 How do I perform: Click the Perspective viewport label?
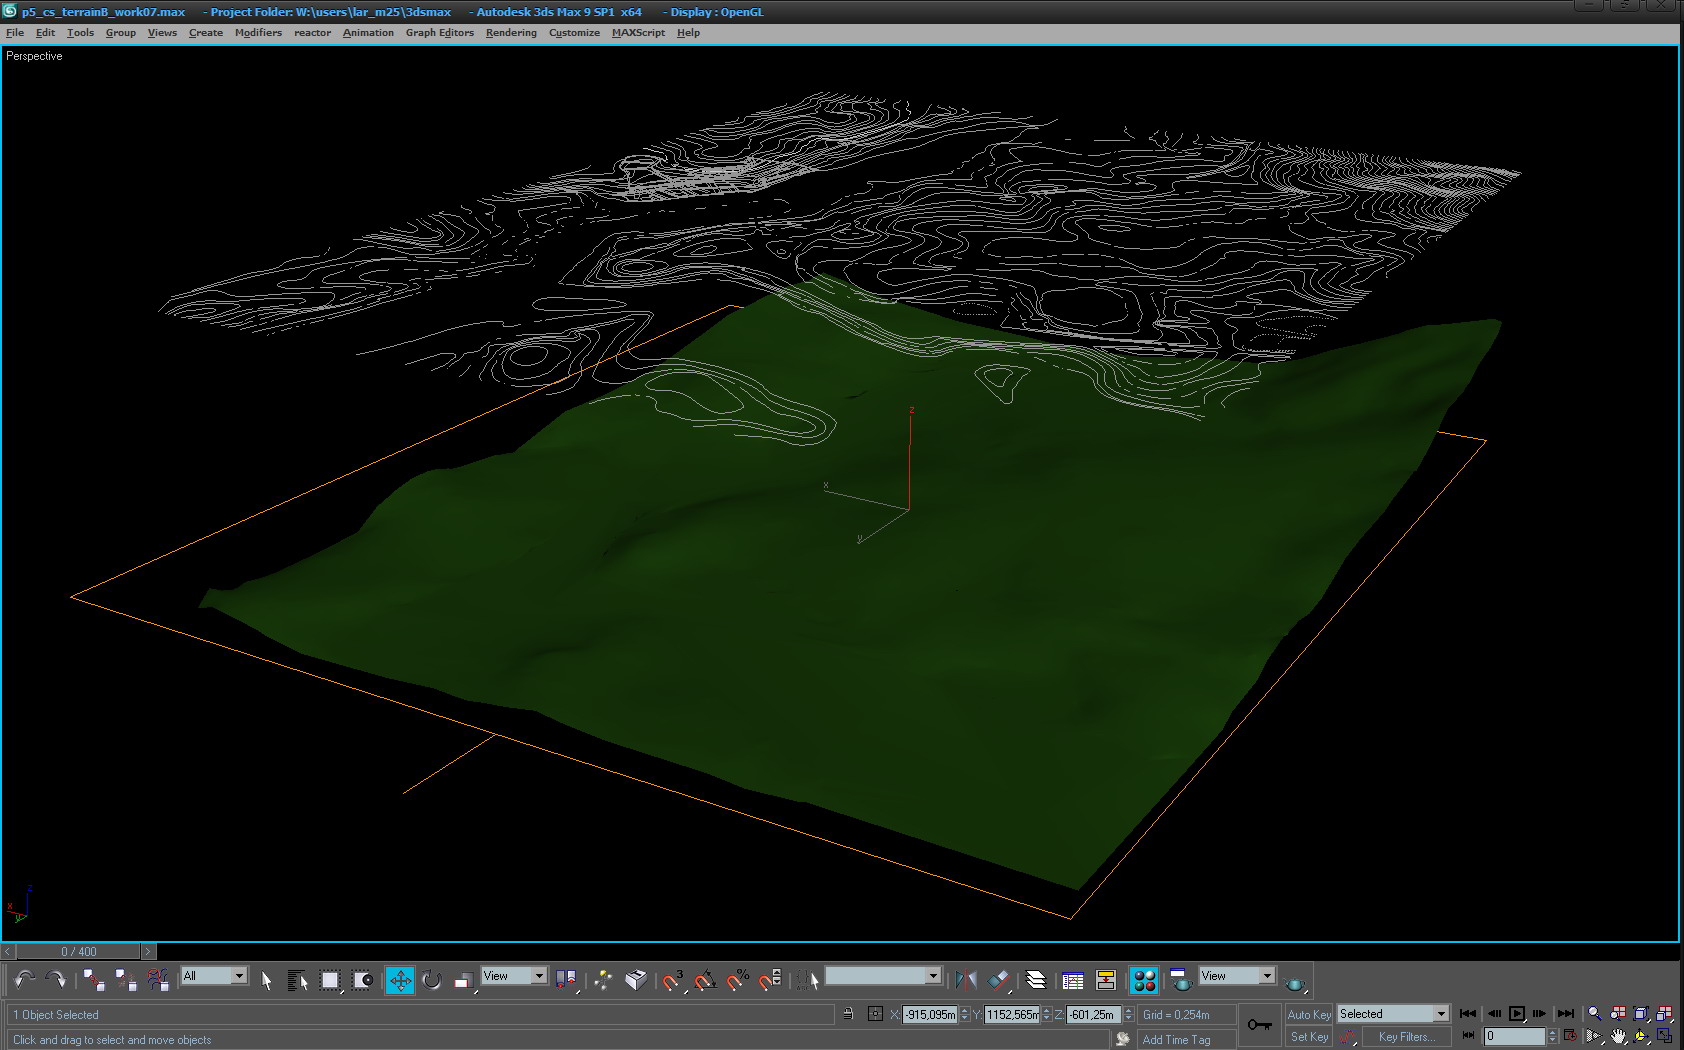pyautogui.click(x=34, y=56)
